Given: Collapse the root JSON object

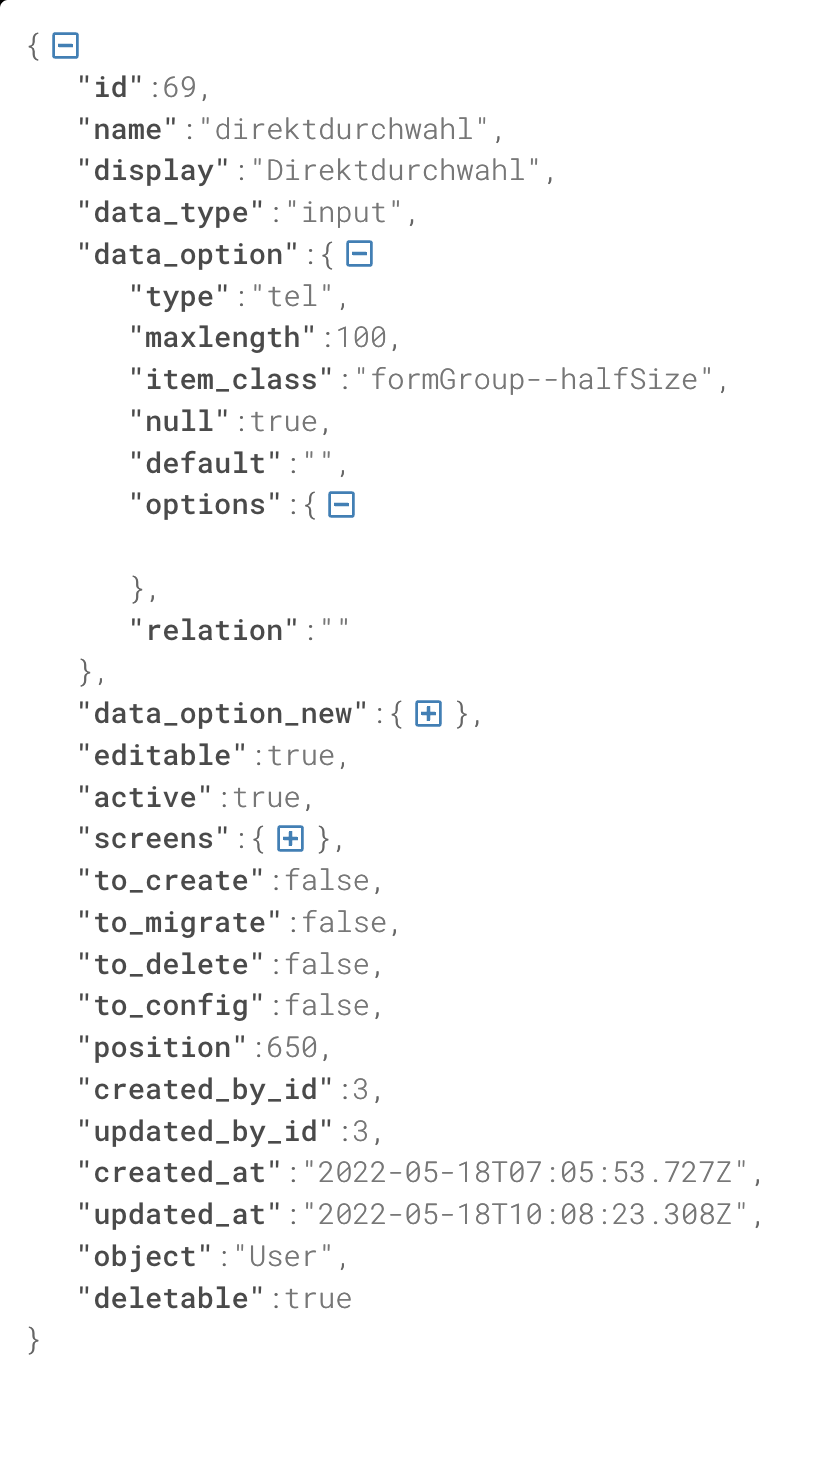Looking at the screenshot, I should click(66, 46).
